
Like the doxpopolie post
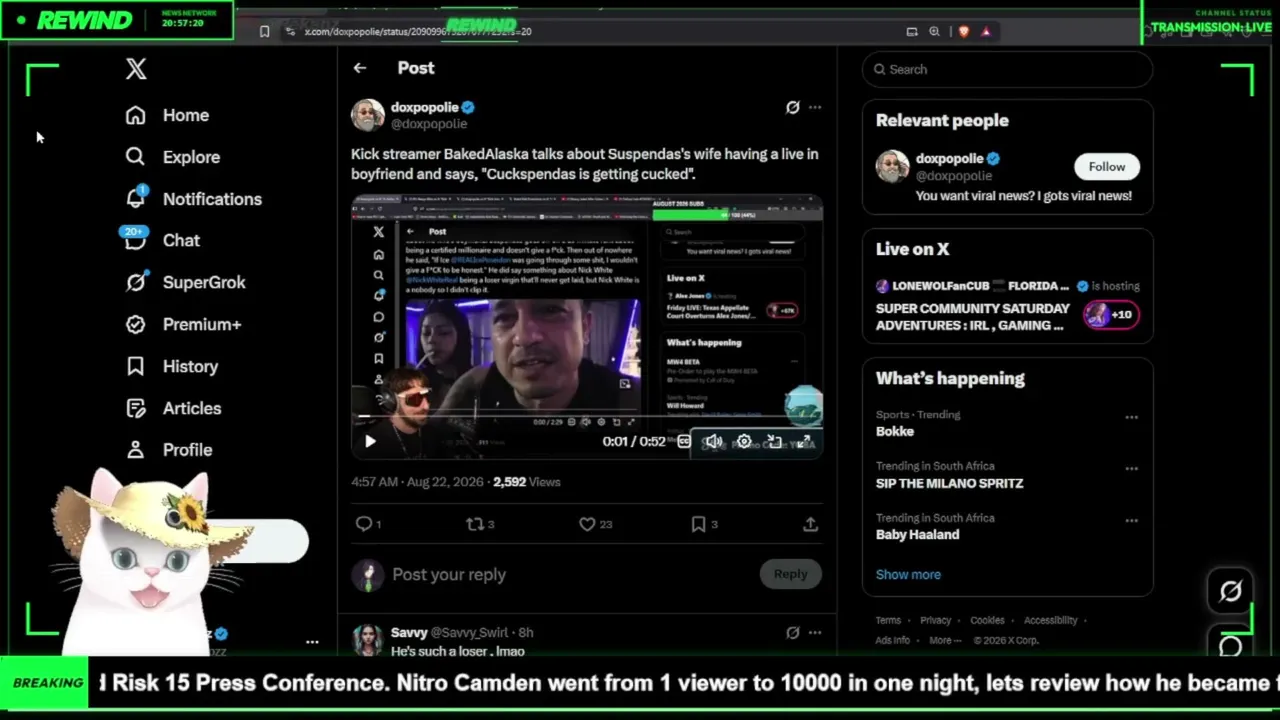tap(587, 524)
